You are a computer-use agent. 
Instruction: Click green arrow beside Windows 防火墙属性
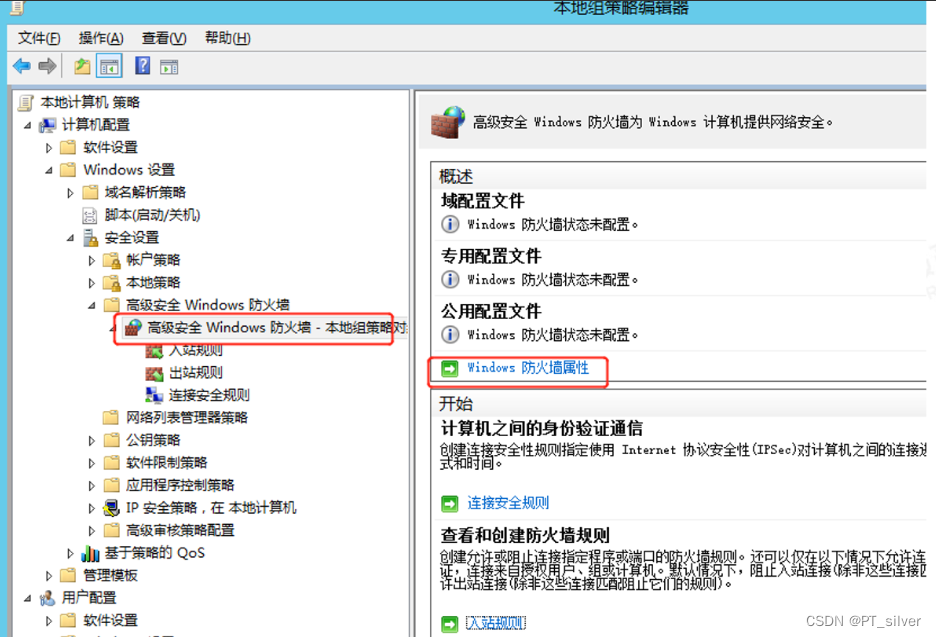click(x=449, y=368)
